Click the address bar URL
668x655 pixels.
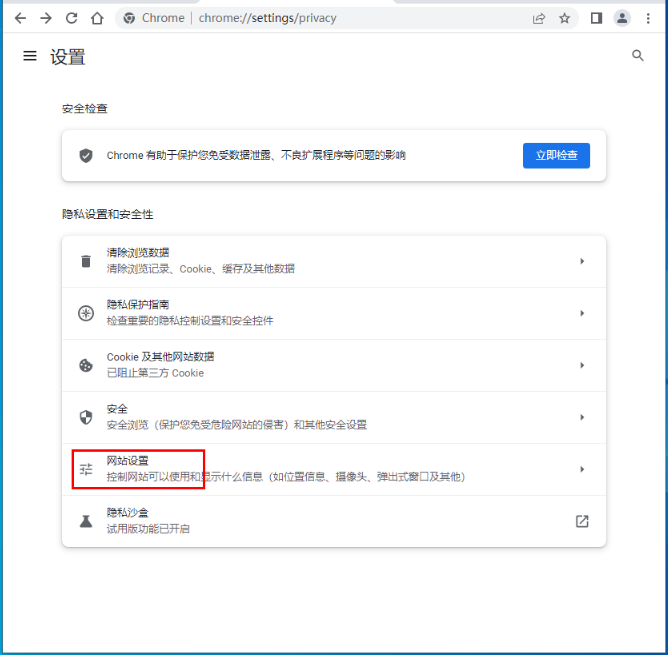pos(268,18)
